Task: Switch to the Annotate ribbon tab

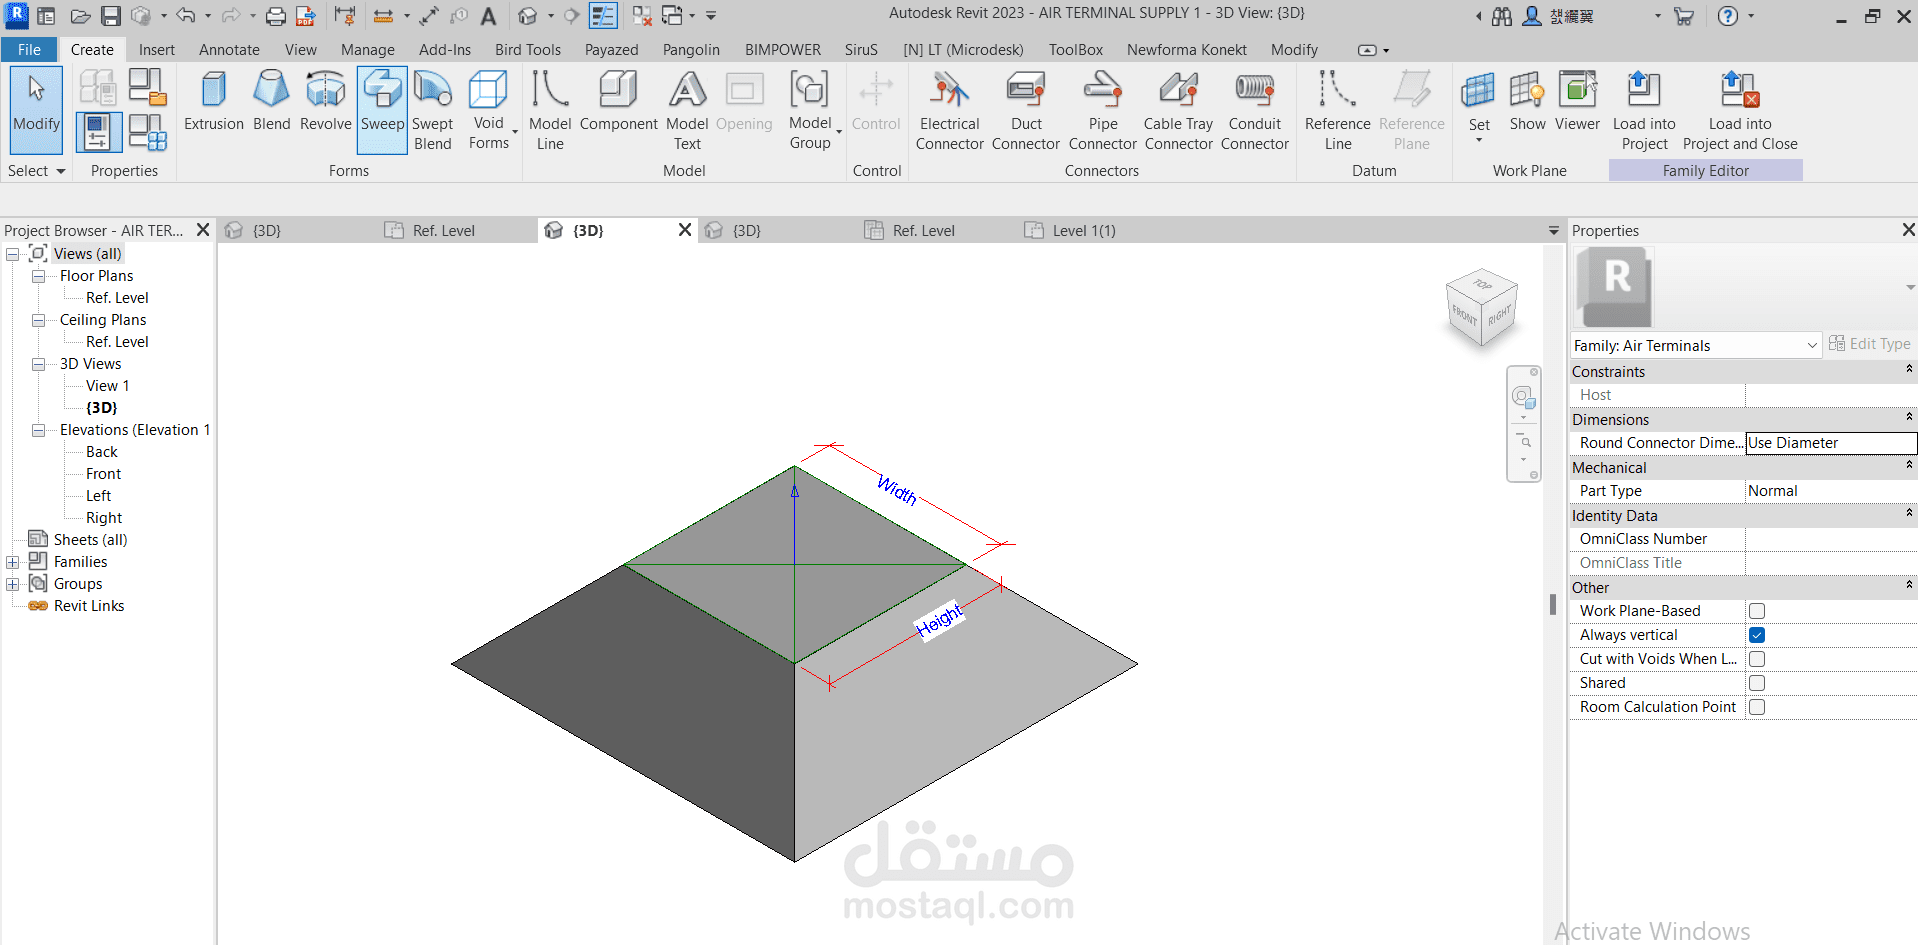Action: tap(229, 49)
